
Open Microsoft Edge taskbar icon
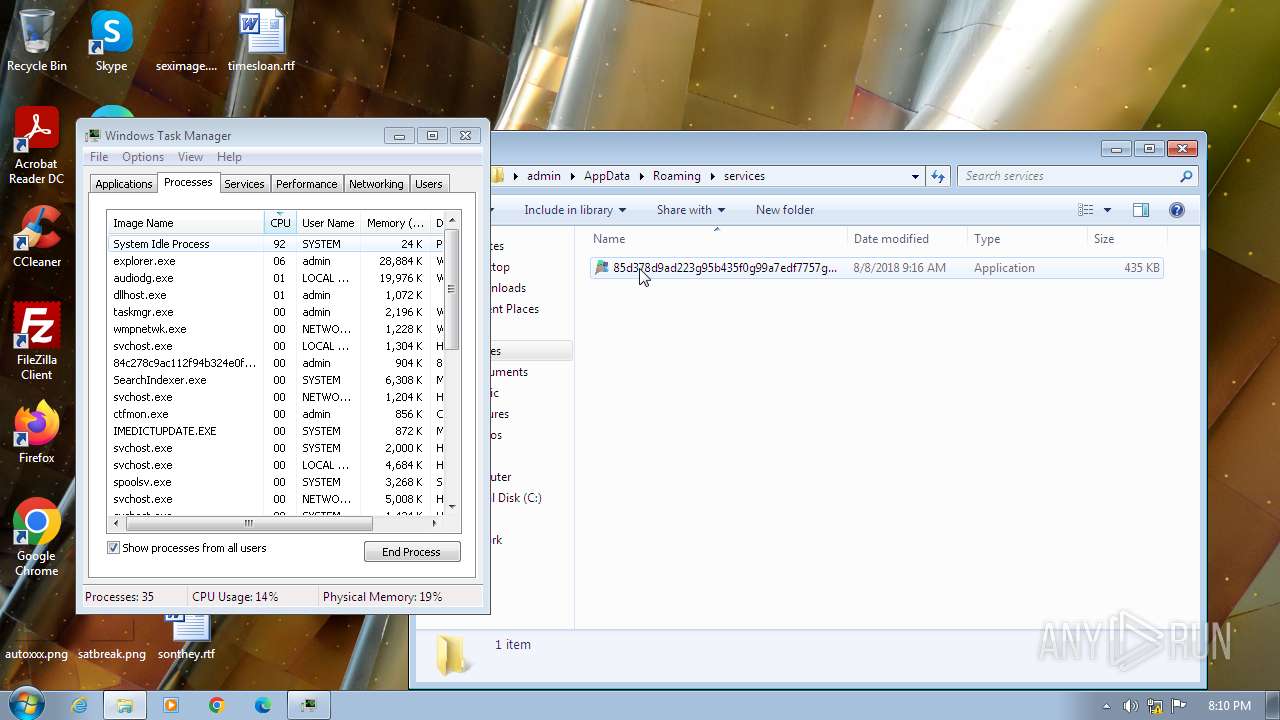(x=263, y=705)
